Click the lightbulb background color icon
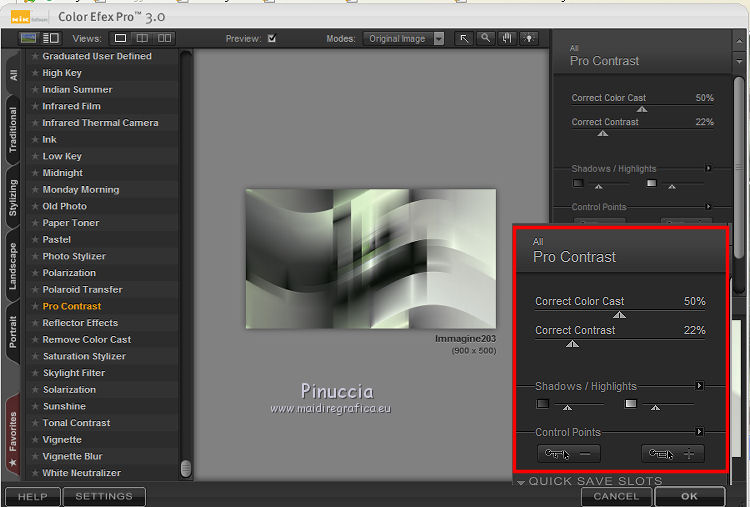 [x=529, y=38]
